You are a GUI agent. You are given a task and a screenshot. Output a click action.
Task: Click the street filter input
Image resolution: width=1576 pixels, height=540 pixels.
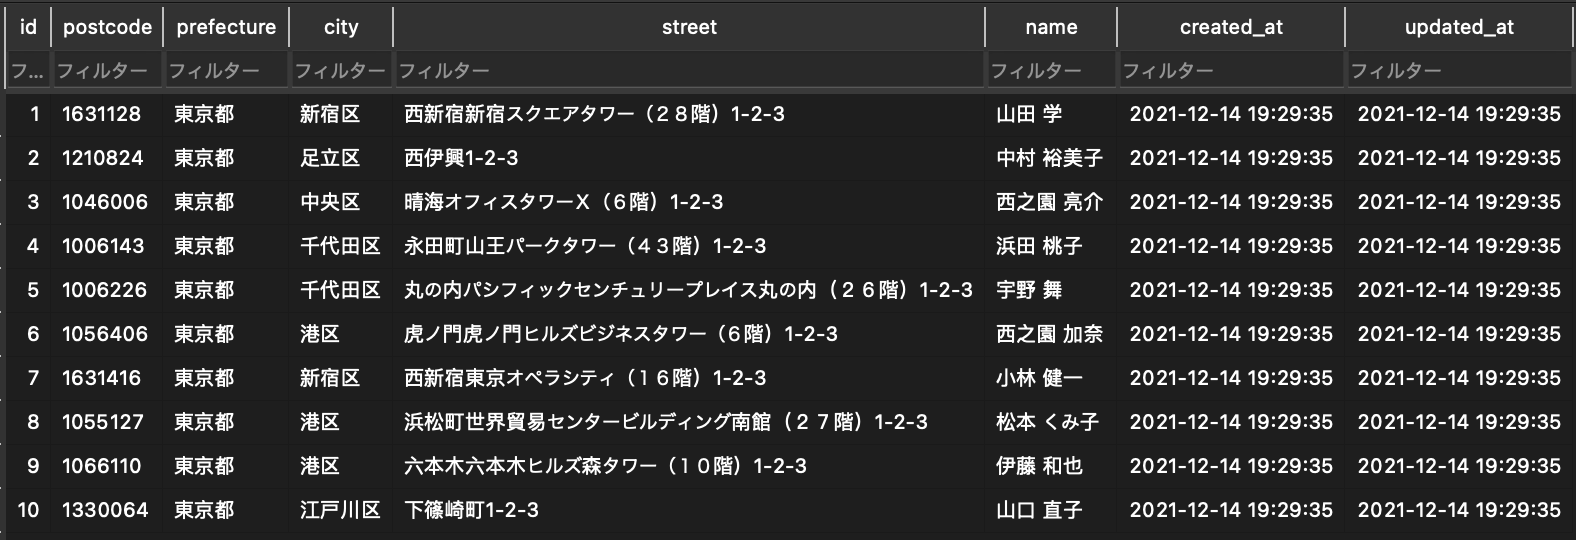689,71
